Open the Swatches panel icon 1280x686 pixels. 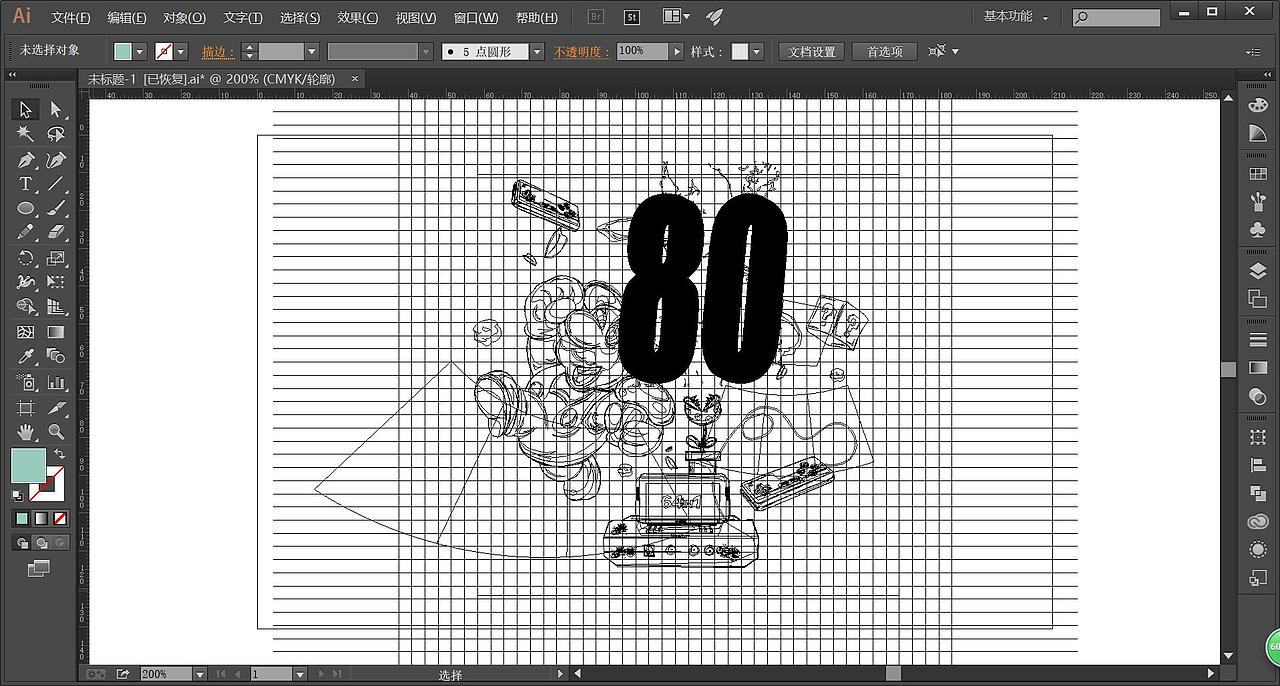click(1258, 174)
